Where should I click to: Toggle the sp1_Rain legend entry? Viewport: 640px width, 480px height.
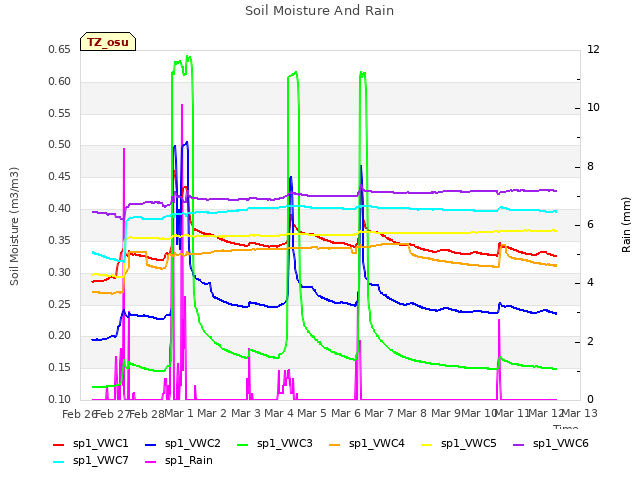[179, 461]
